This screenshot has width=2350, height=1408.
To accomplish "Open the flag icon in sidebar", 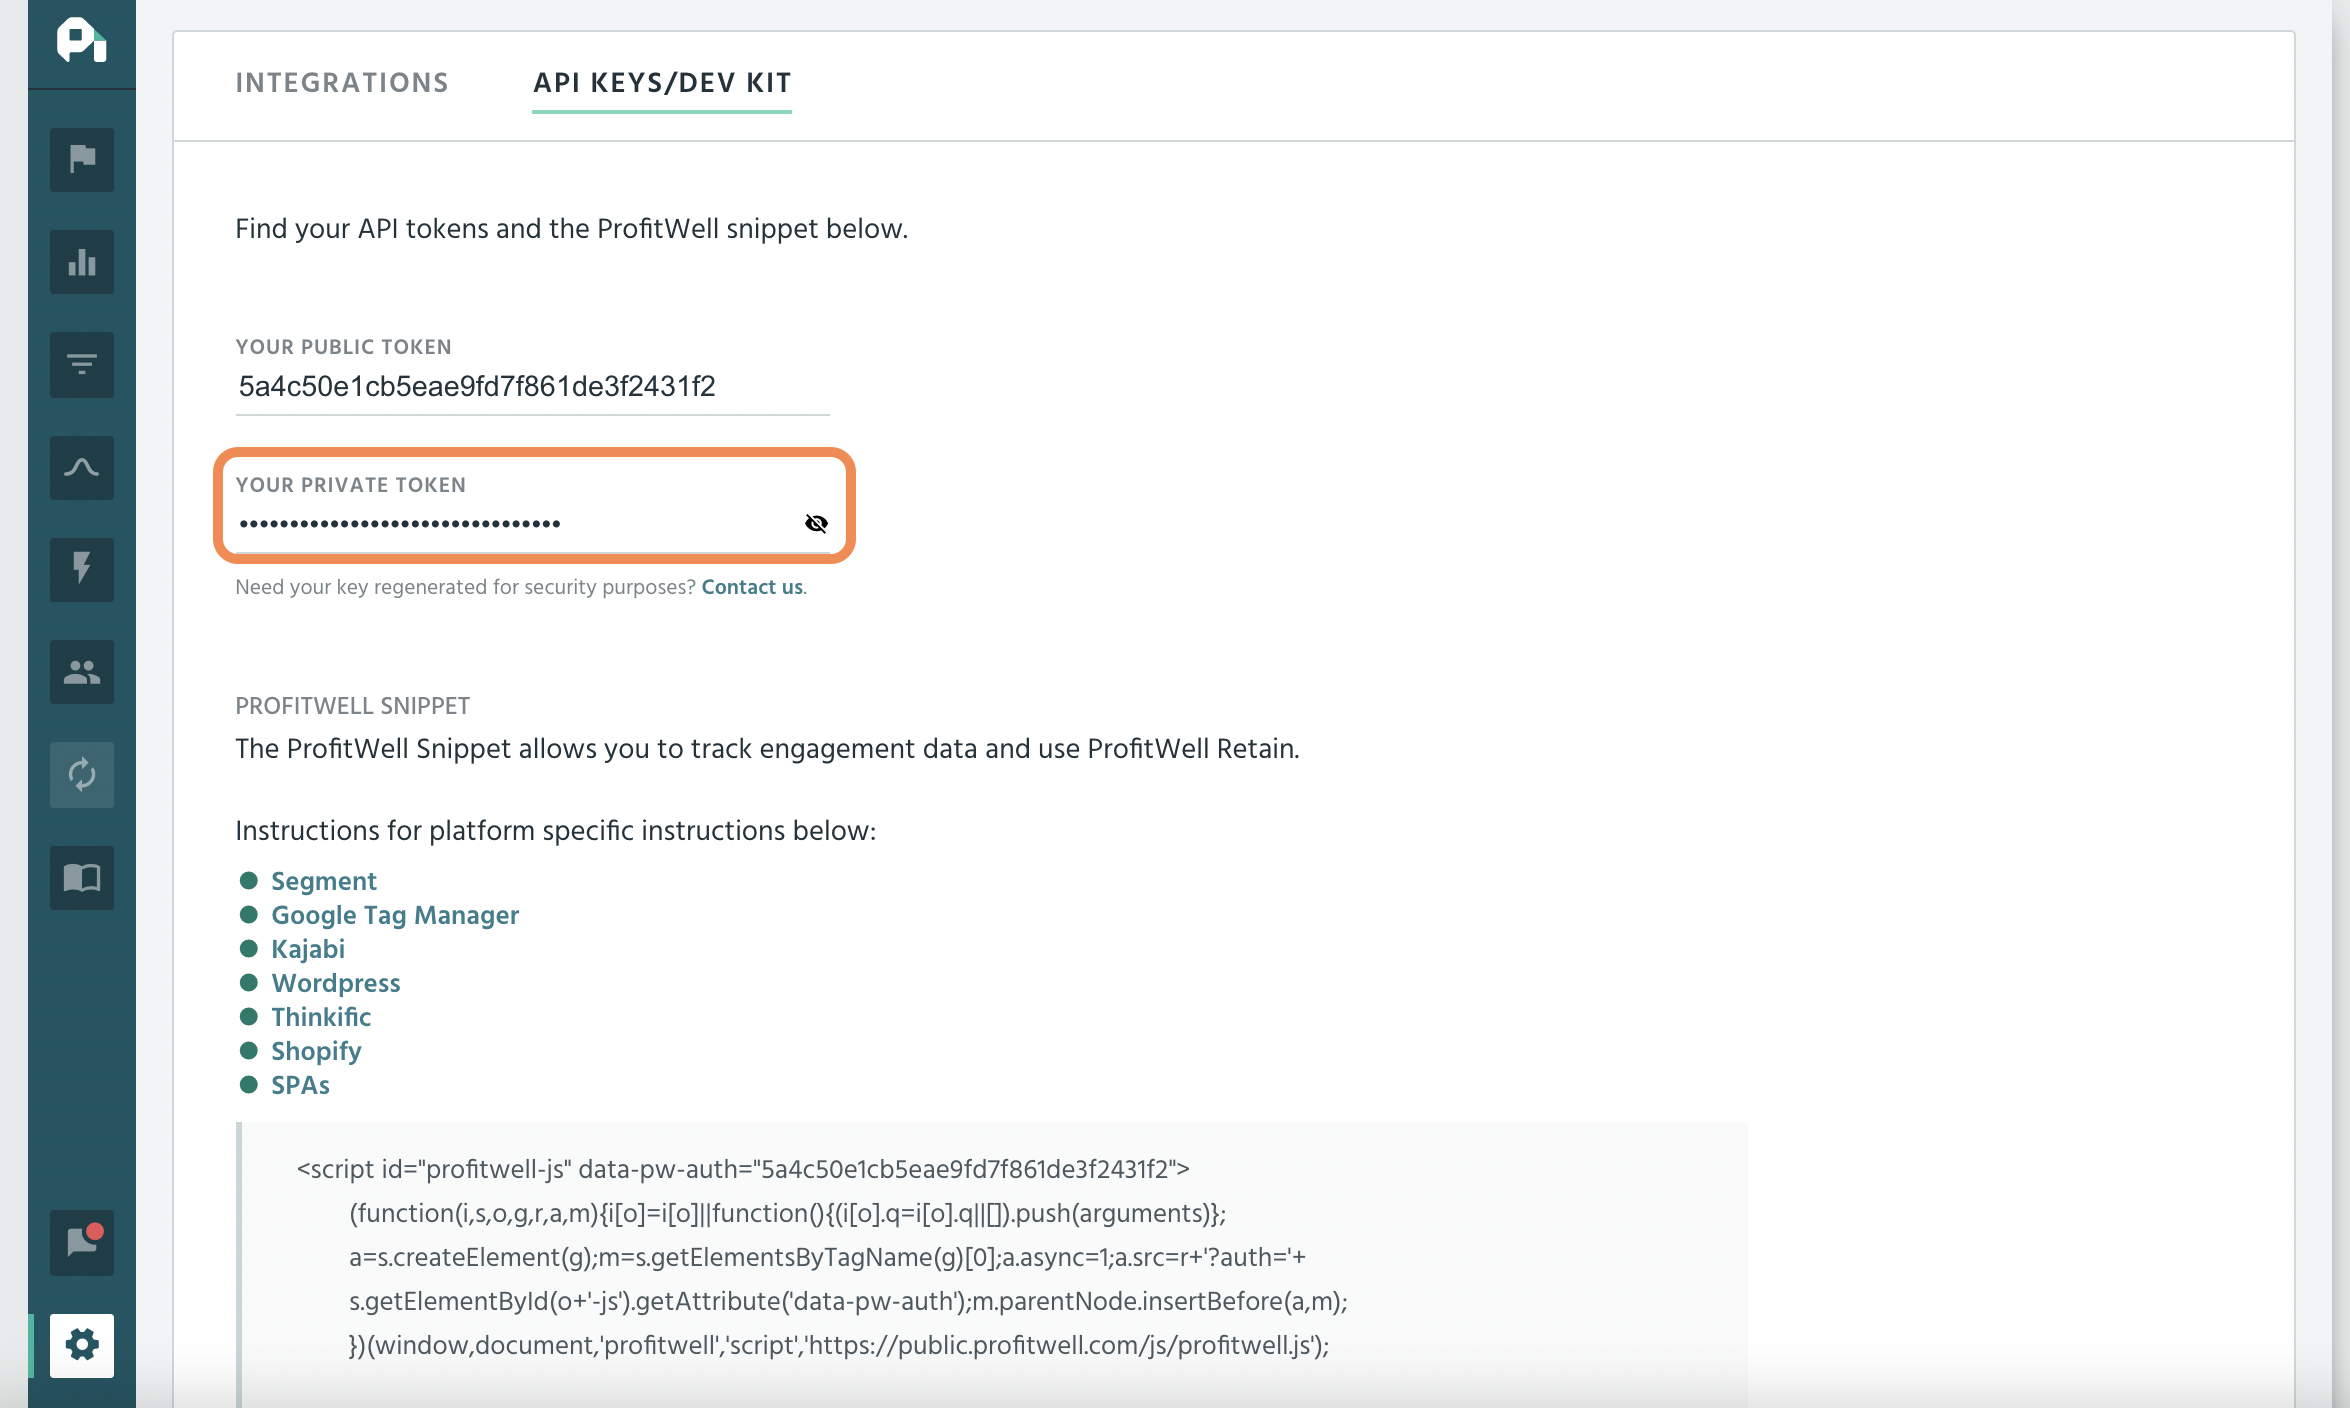I will coord(82,160).
